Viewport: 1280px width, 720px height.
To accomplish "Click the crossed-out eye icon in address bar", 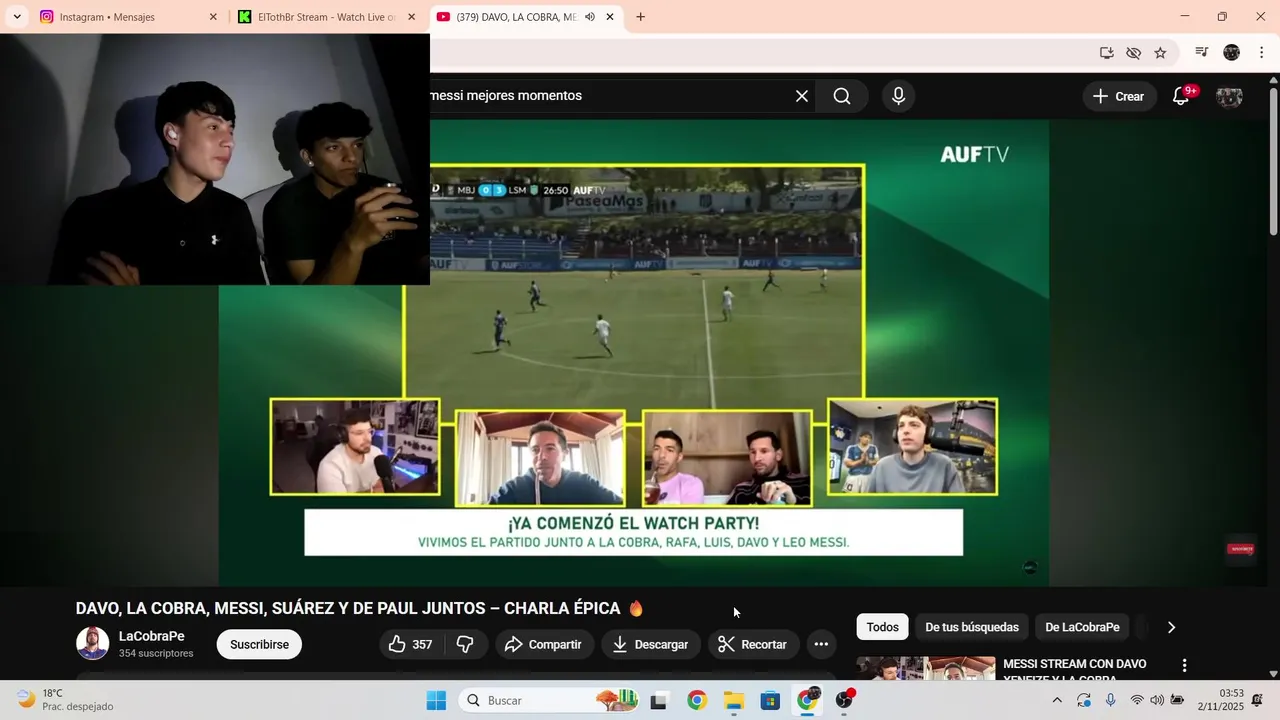I will pyautogui.click(x=1133, y=53).
